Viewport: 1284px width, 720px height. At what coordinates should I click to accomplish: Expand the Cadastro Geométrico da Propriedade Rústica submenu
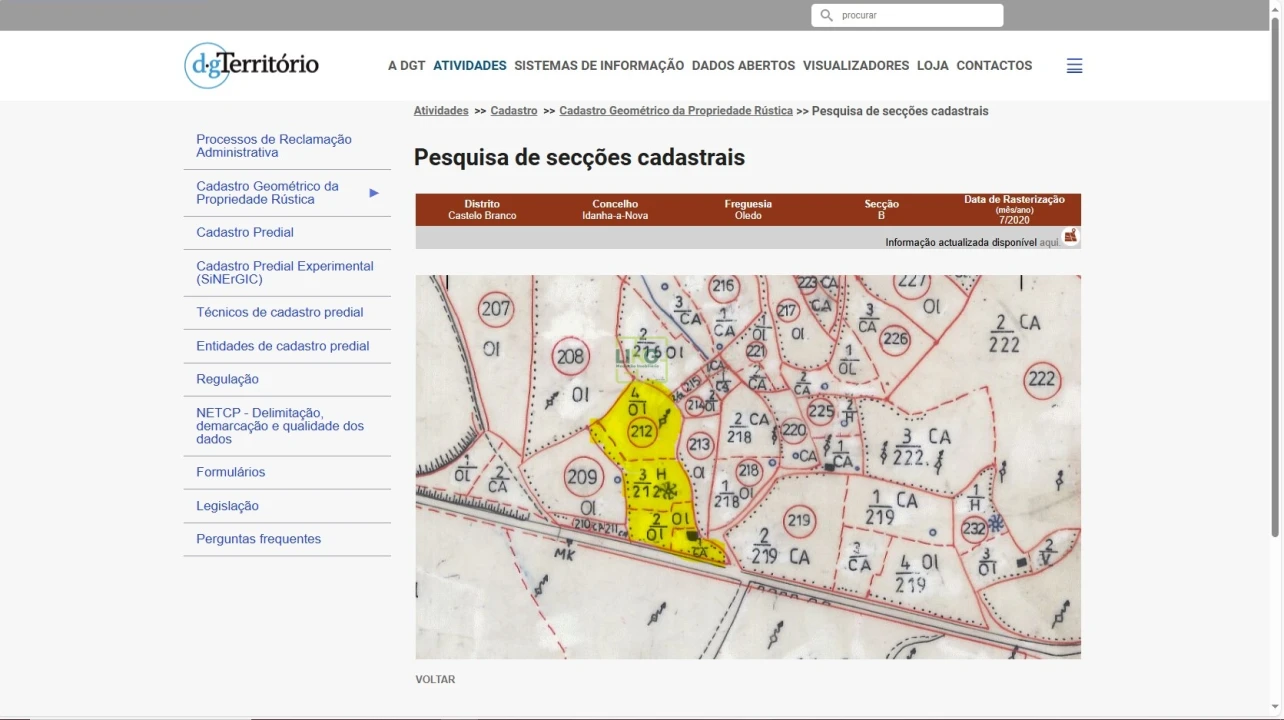click(373, 192)
